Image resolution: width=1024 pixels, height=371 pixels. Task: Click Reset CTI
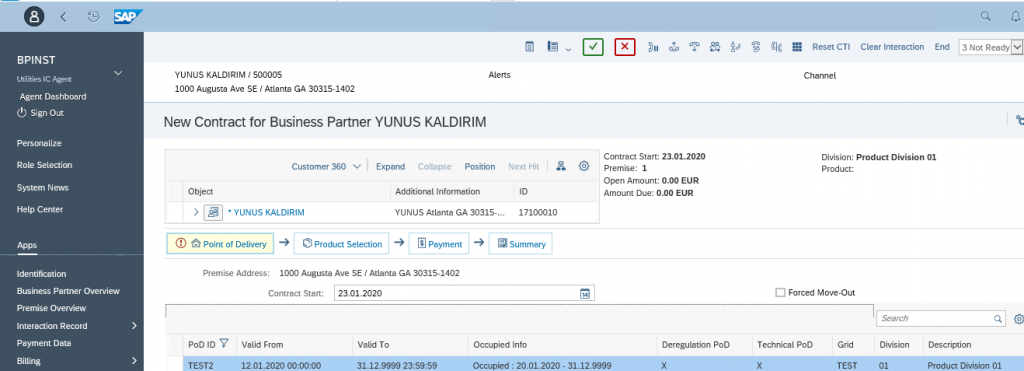coord(831,47)
